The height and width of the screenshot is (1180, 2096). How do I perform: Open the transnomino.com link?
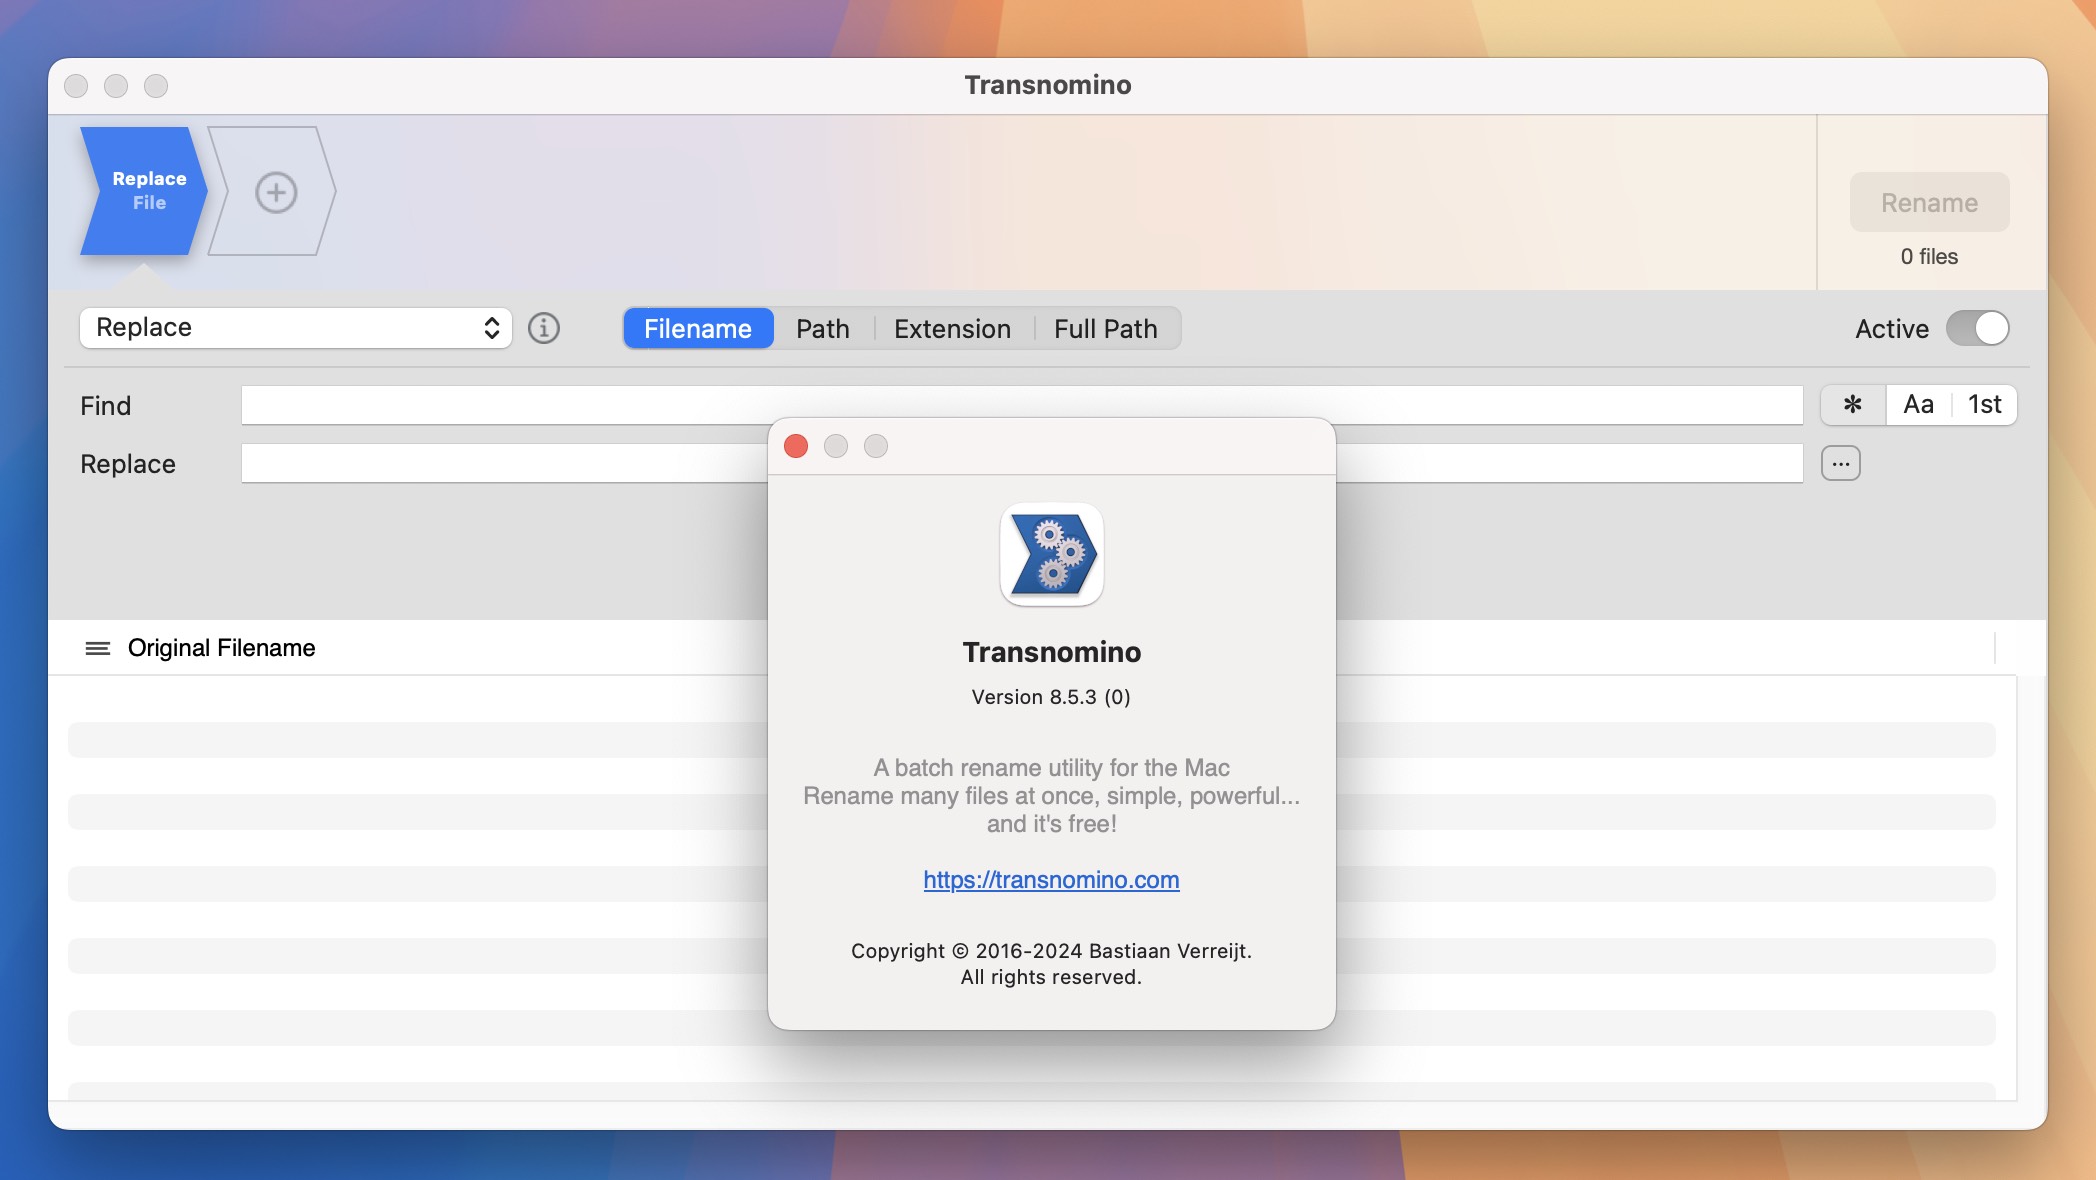coord(1051,880)
